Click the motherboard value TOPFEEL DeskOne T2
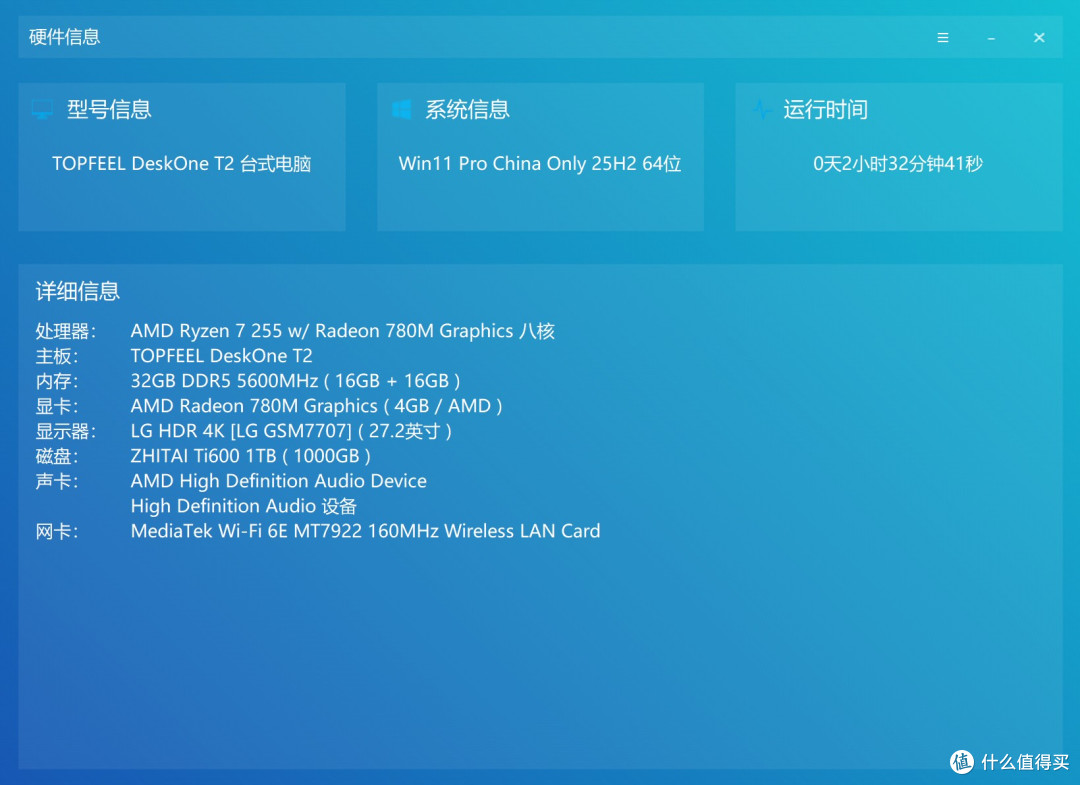The width and height of the screenshot is (1080, 785). tap(222, 356)
